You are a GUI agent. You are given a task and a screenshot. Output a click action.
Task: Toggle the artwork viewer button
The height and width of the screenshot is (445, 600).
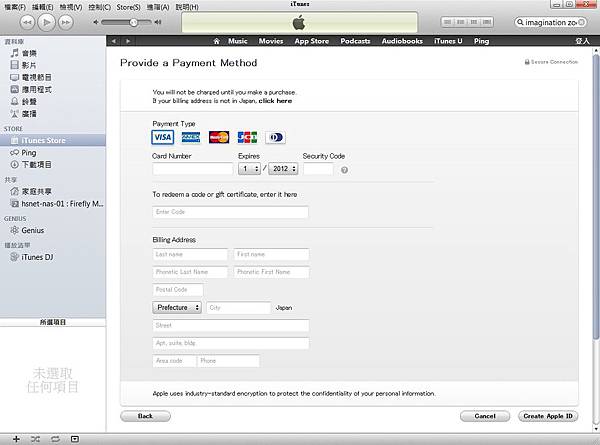tap(75, 439)
